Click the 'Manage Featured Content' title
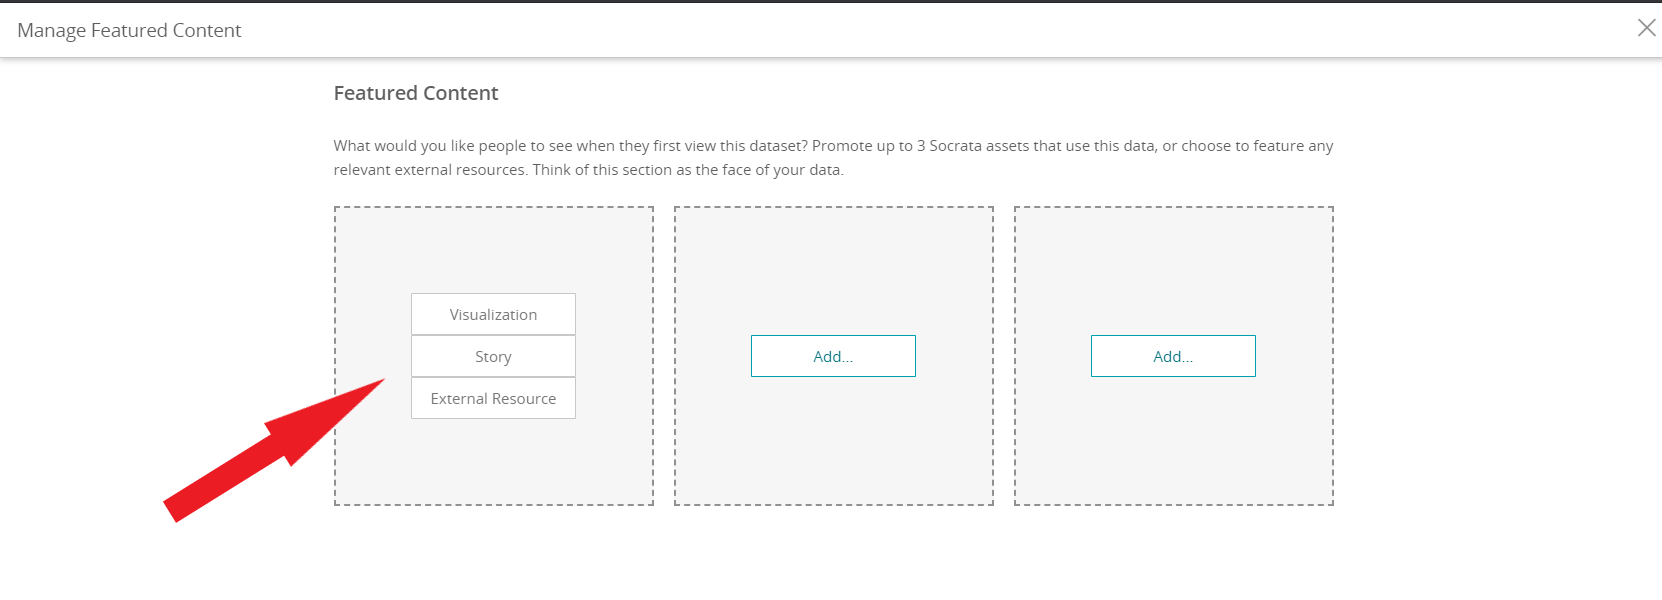The height and width of the screenshot is (600, 1662). click(129, 30)
